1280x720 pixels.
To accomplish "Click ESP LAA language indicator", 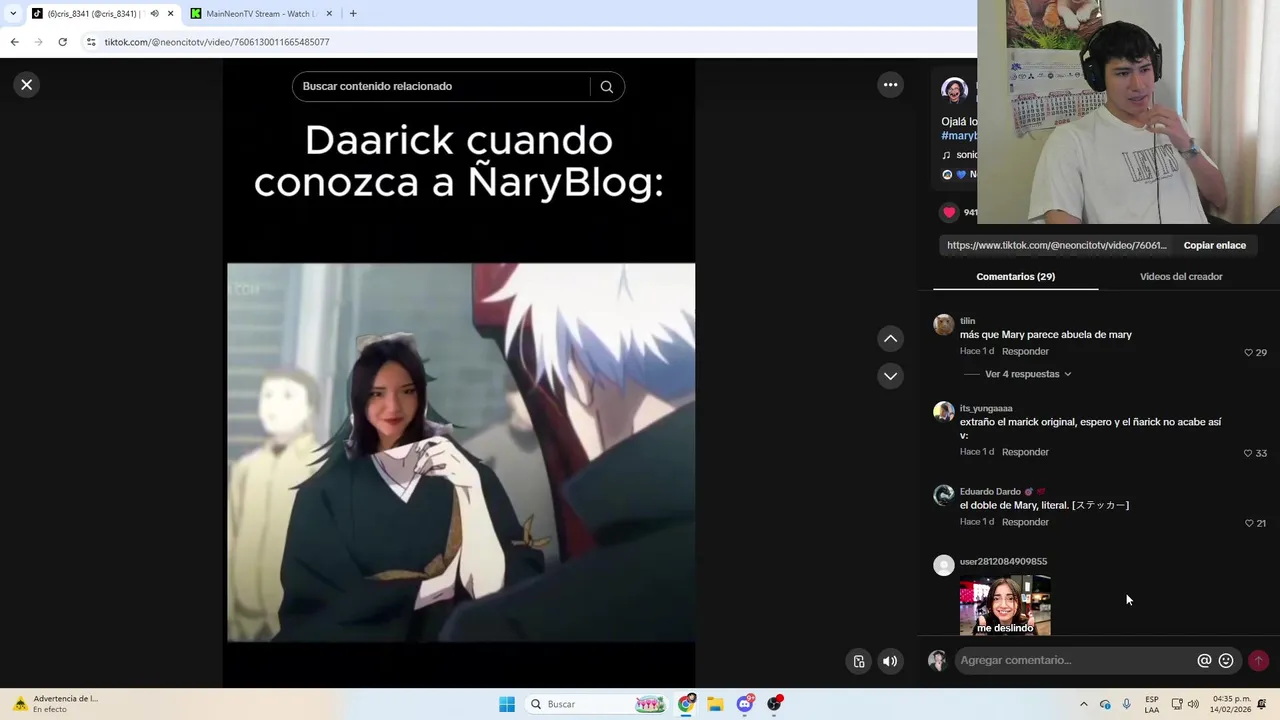I will pos(1152,704).
